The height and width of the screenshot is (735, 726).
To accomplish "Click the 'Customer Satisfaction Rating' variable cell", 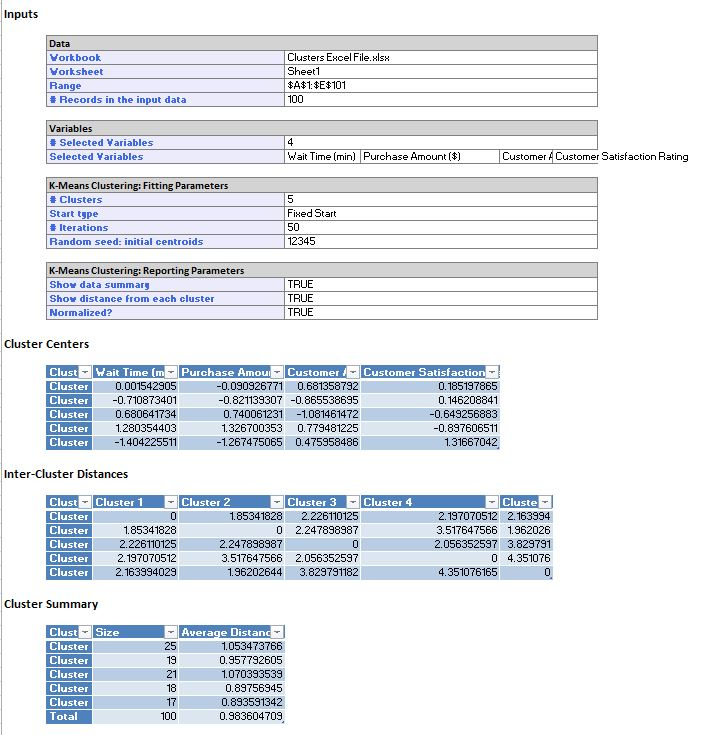I will [x=621, y=157].
